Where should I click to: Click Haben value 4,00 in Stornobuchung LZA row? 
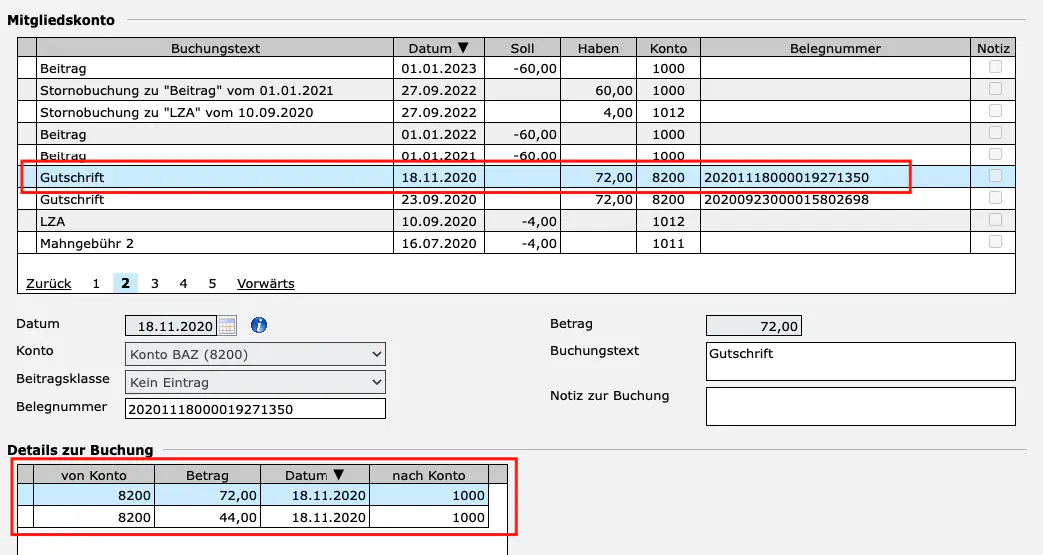[618, 112]
